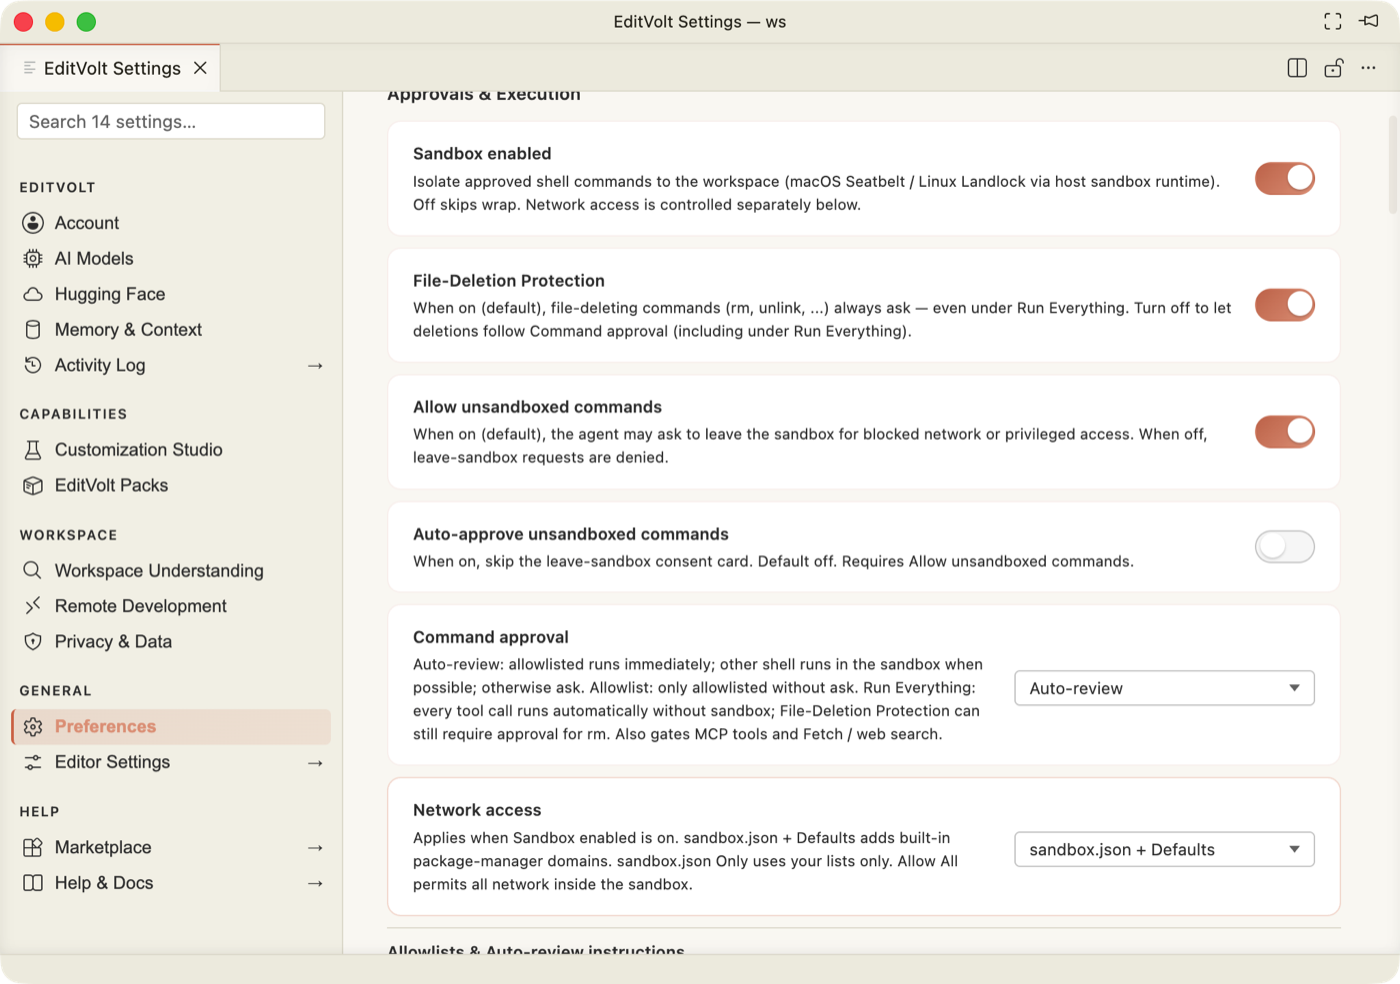Enter full screen using the title bar icon

(x=1333, y=21)
